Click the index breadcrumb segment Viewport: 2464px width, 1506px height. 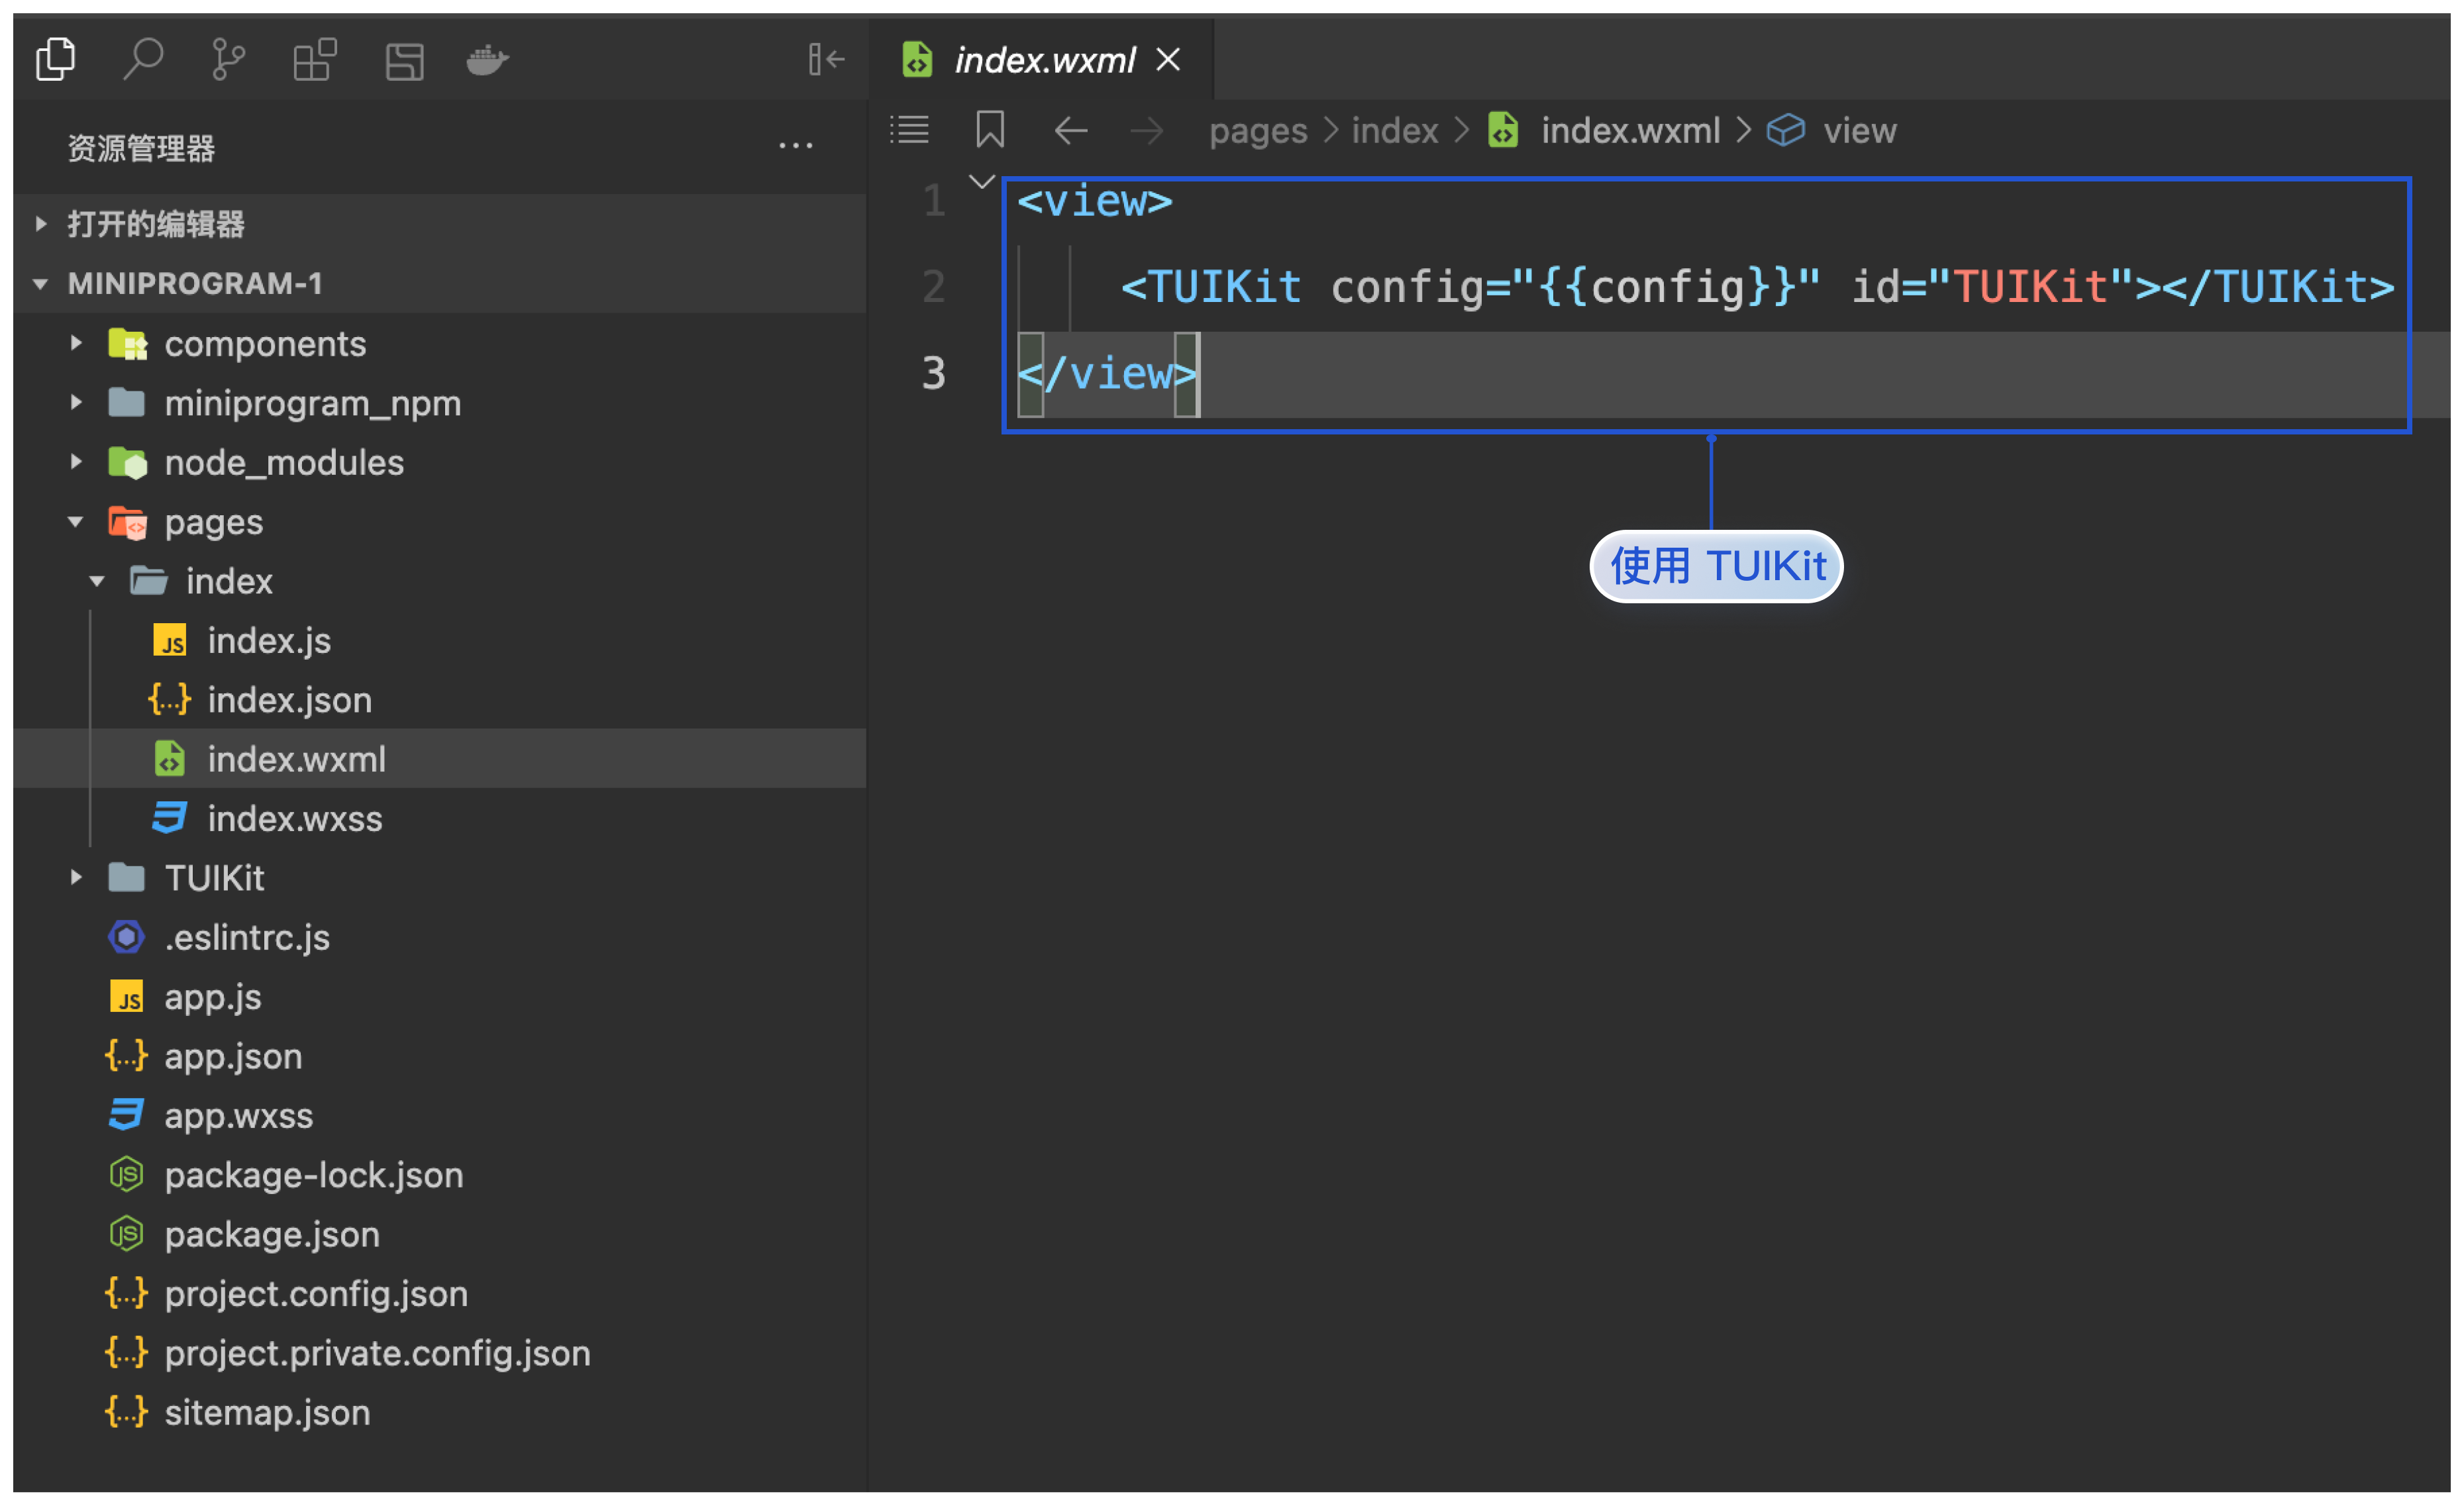click(x=1395, y=131)
